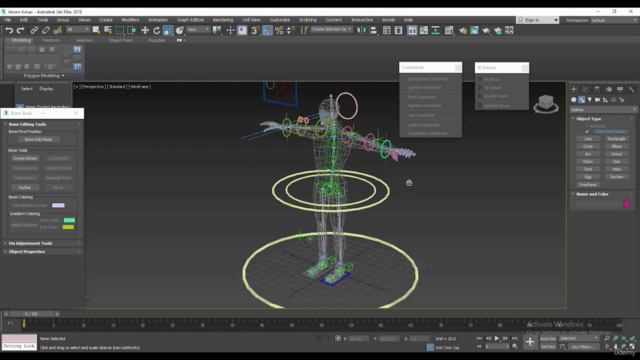
Task: Open the Selected key filter dropdown
Action: pos(579,338)
